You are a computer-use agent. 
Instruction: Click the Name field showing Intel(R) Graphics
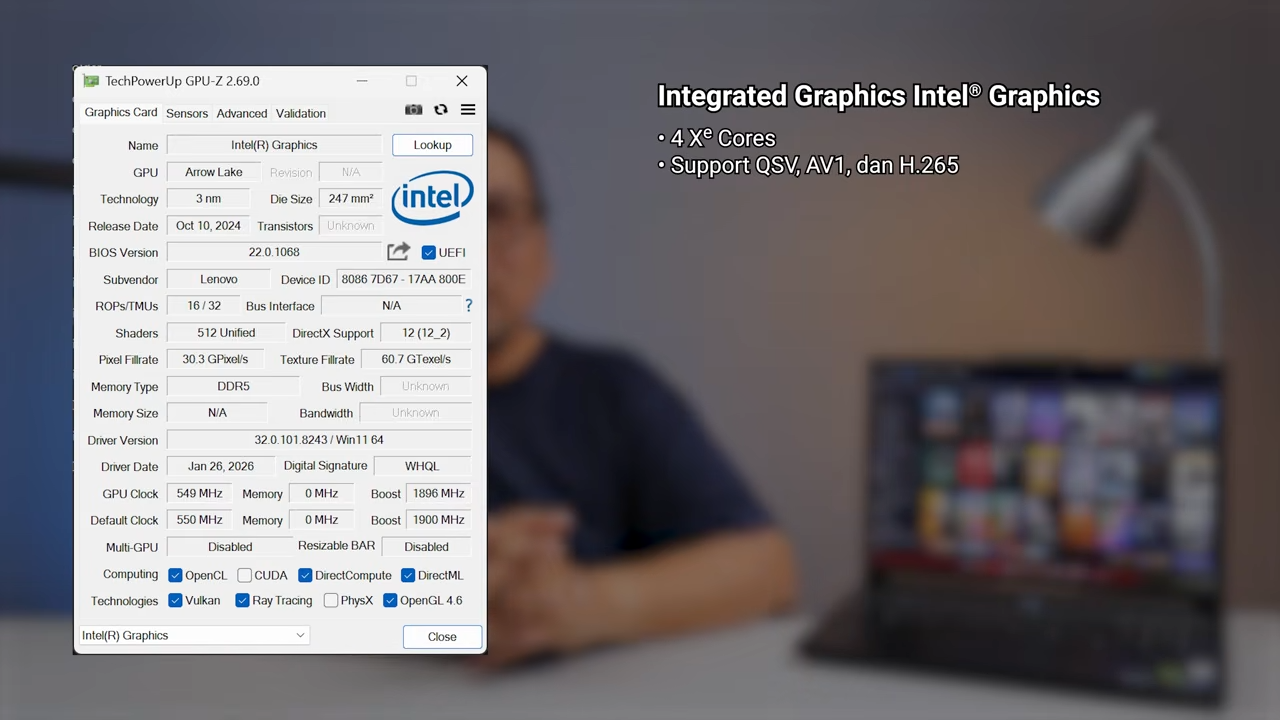pos(274,145)
